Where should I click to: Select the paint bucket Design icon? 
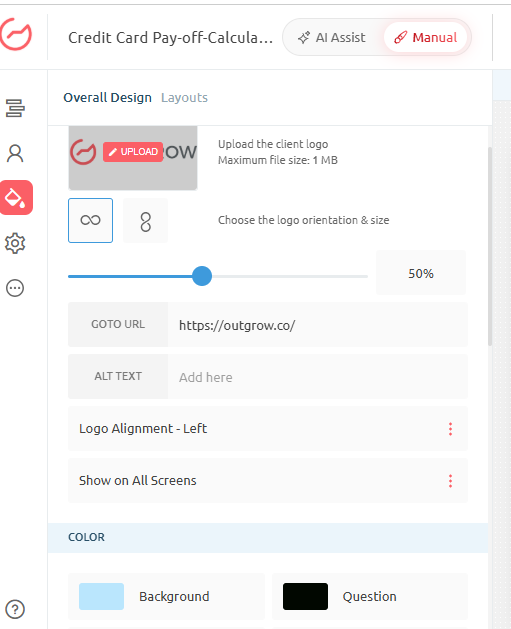click(16, 197)
